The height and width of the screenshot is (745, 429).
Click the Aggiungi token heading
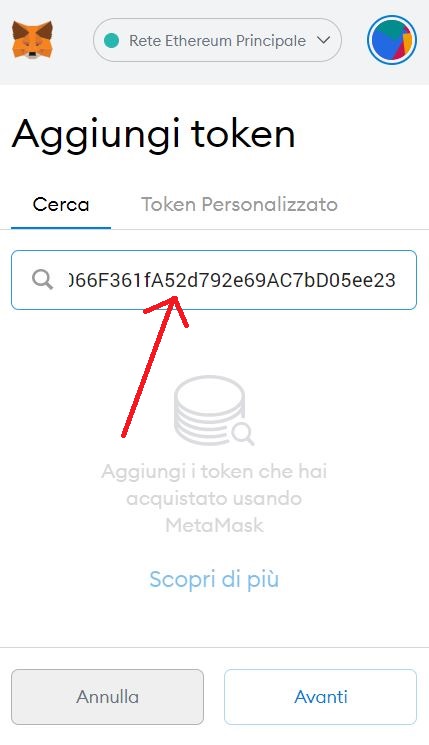[x=153, y=135]
